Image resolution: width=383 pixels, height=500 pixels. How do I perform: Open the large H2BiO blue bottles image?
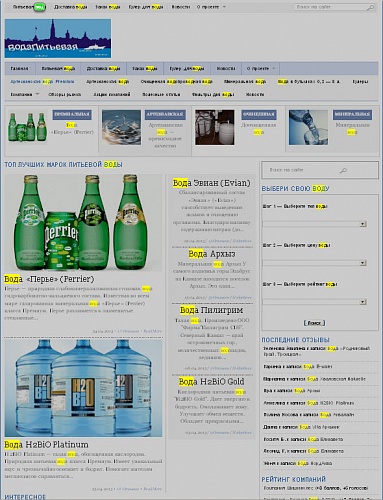click(83, 388)
